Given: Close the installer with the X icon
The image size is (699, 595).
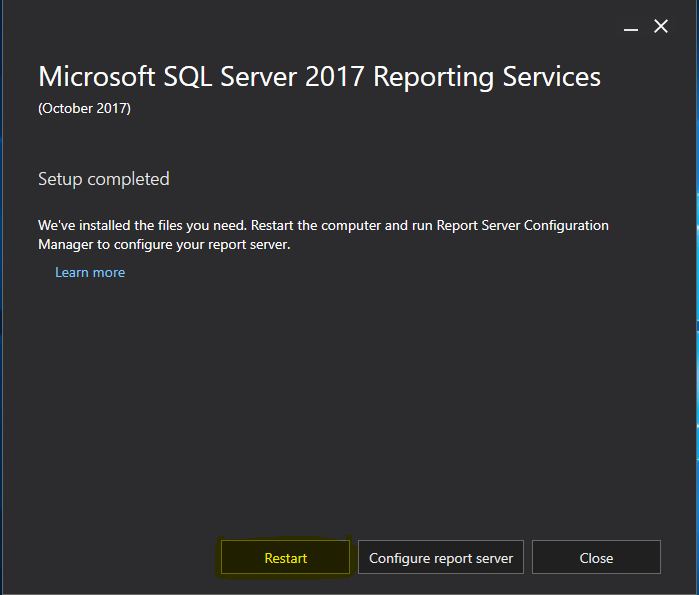Looking at the screenshot, I should pyautogui.click(x=661, y=26).
